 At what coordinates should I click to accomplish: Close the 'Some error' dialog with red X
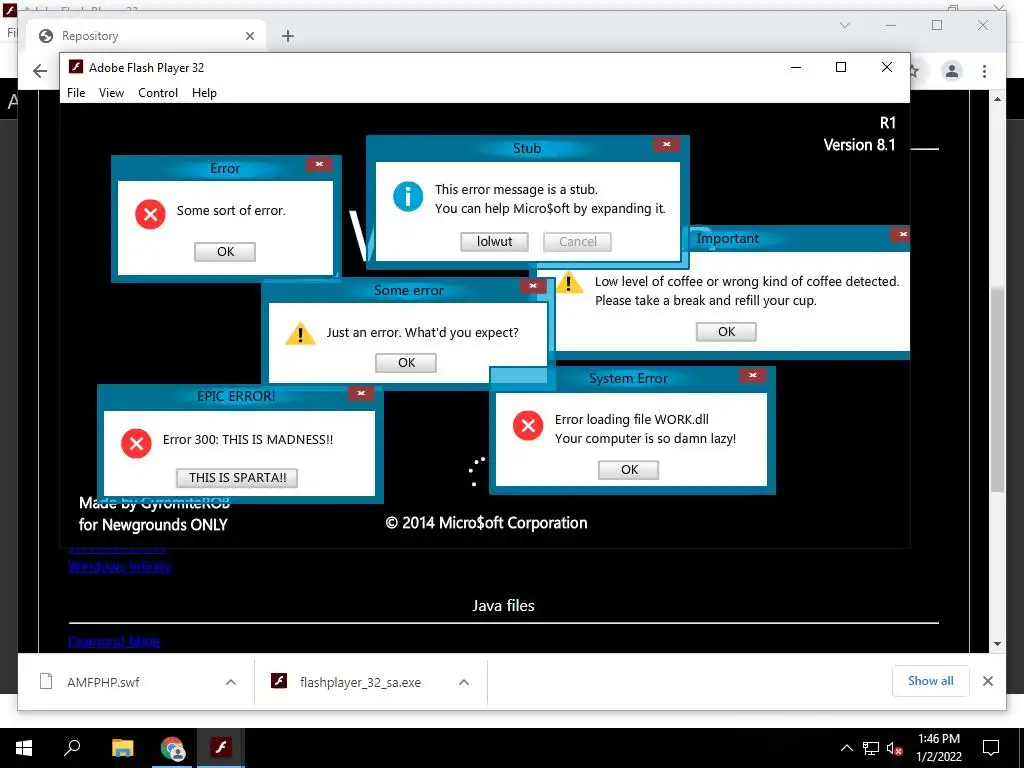coord(533,286)
